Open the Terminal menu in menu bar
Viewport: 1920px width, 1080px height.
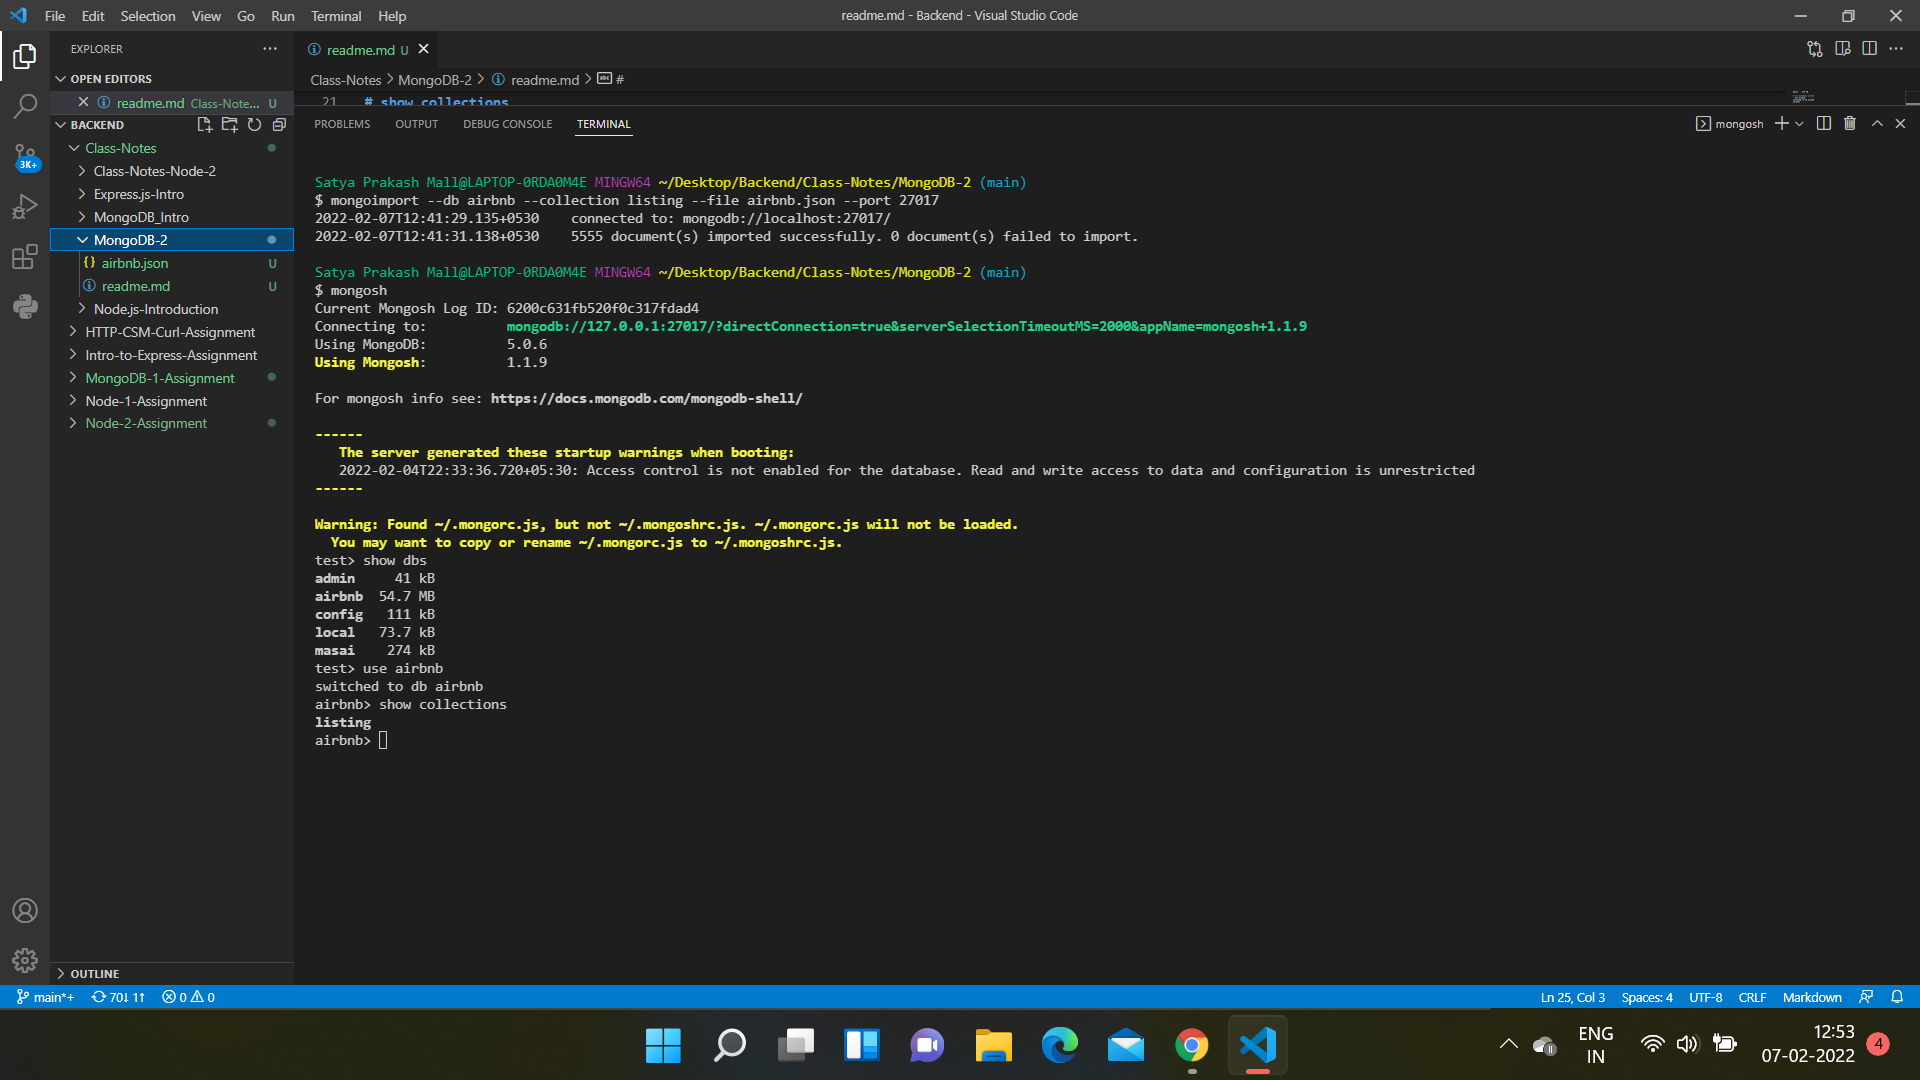pos(336,16)
